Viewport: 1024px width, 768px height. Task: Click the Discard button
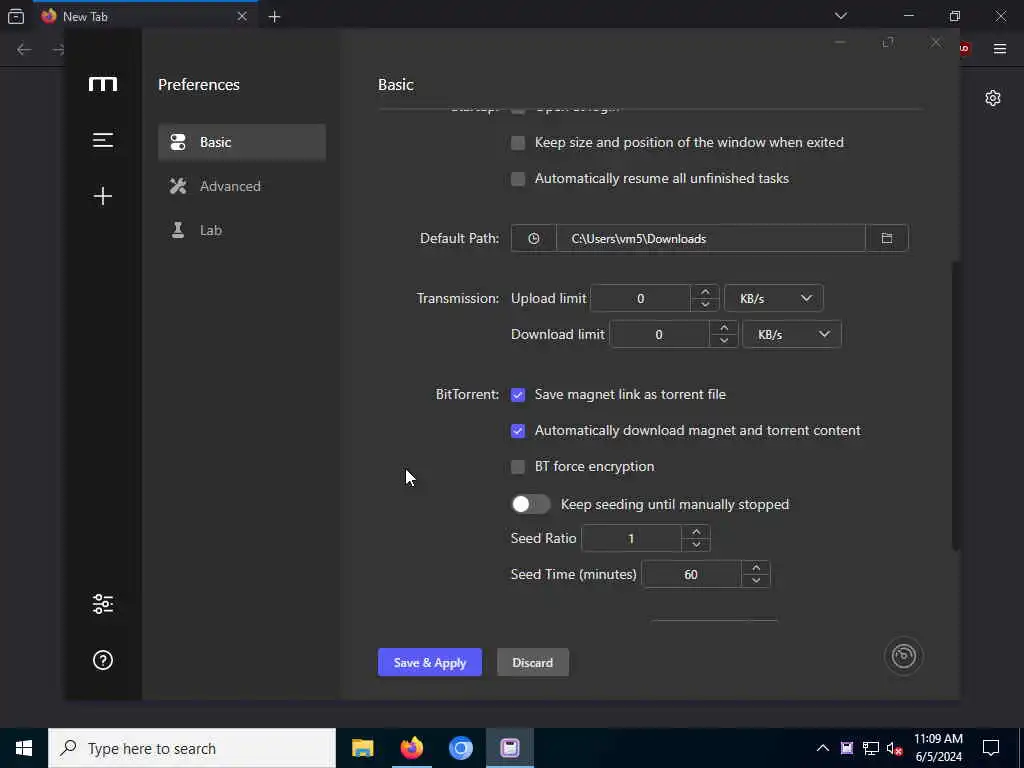pyautogui.click(x=533, y=662)
